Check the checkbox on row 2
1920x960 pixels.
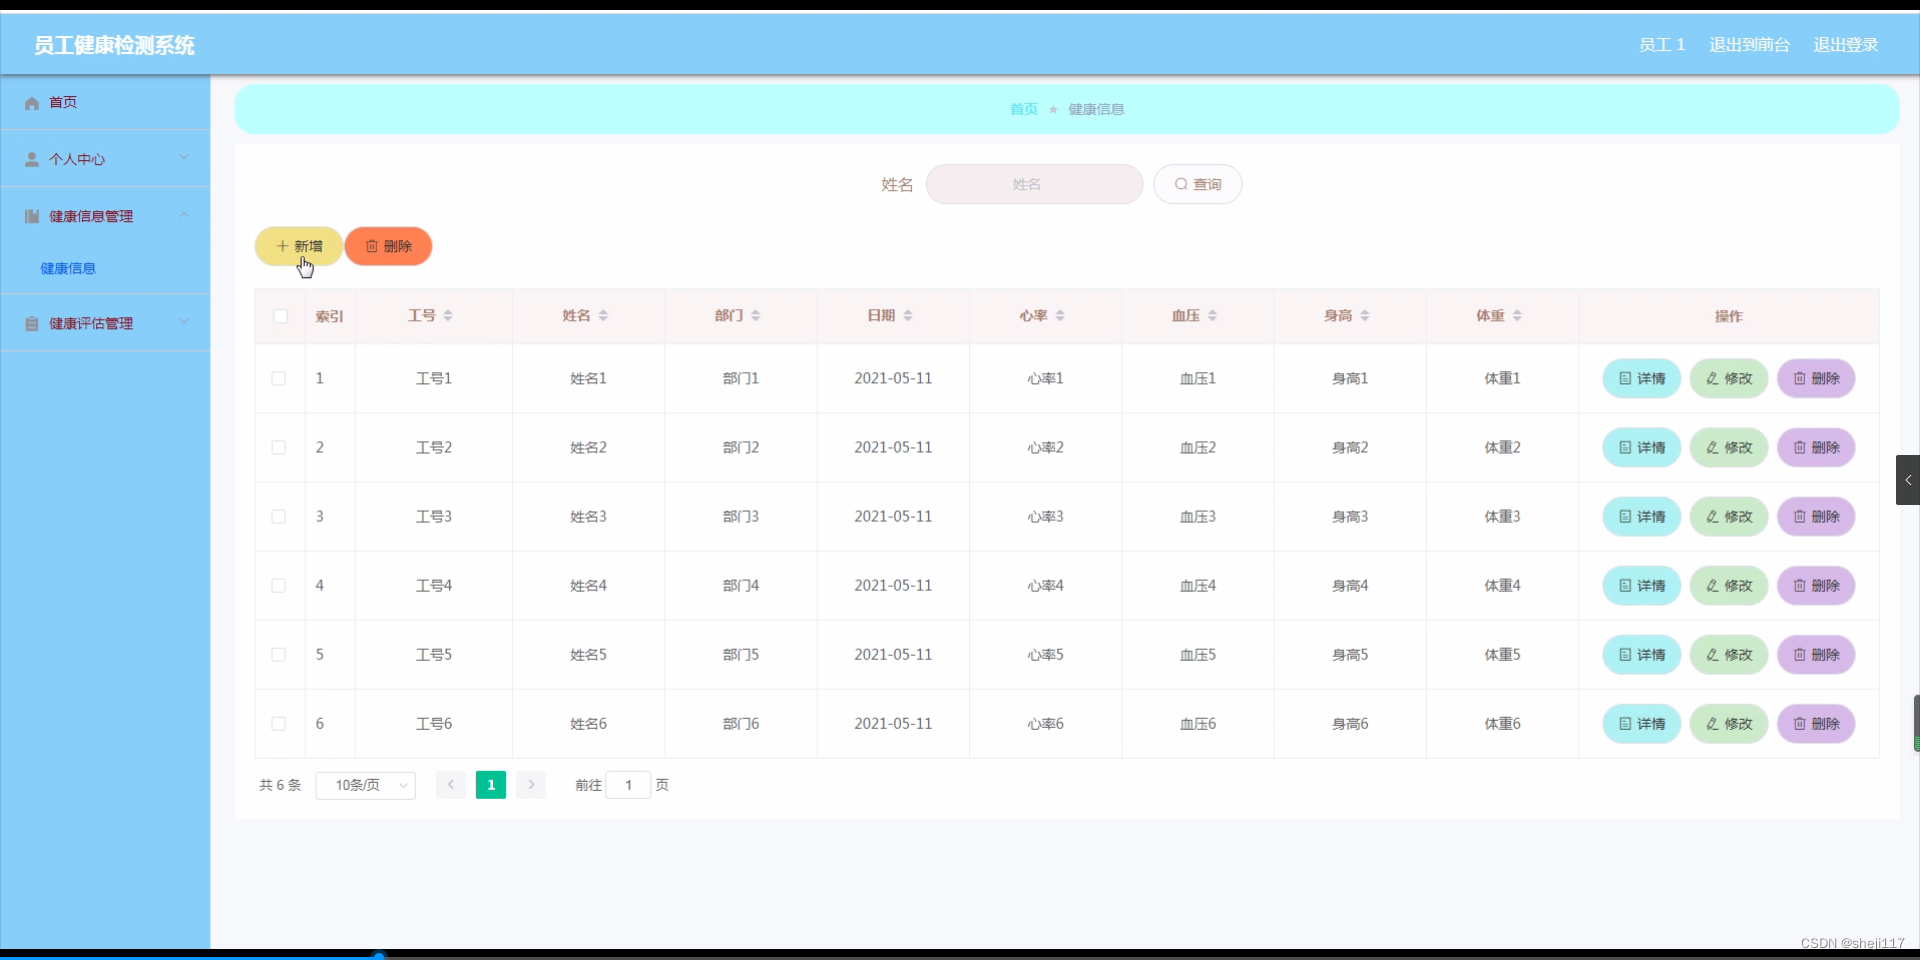tap(278, 447)
